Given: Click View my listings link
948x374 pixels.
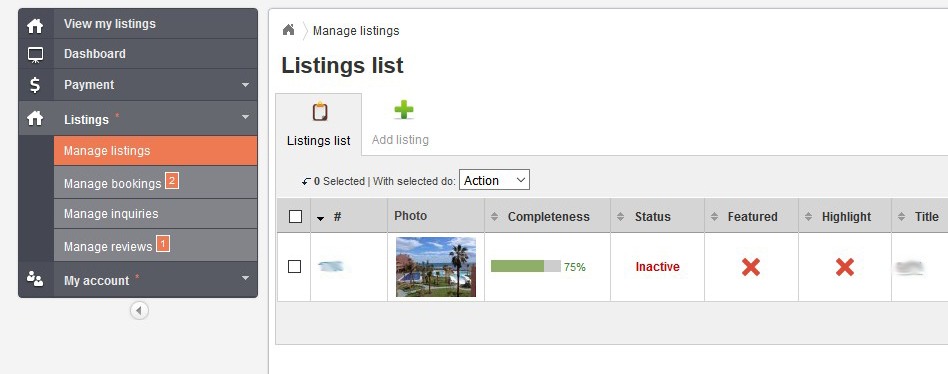Looking at the screenshot, I should click(109, 24).
